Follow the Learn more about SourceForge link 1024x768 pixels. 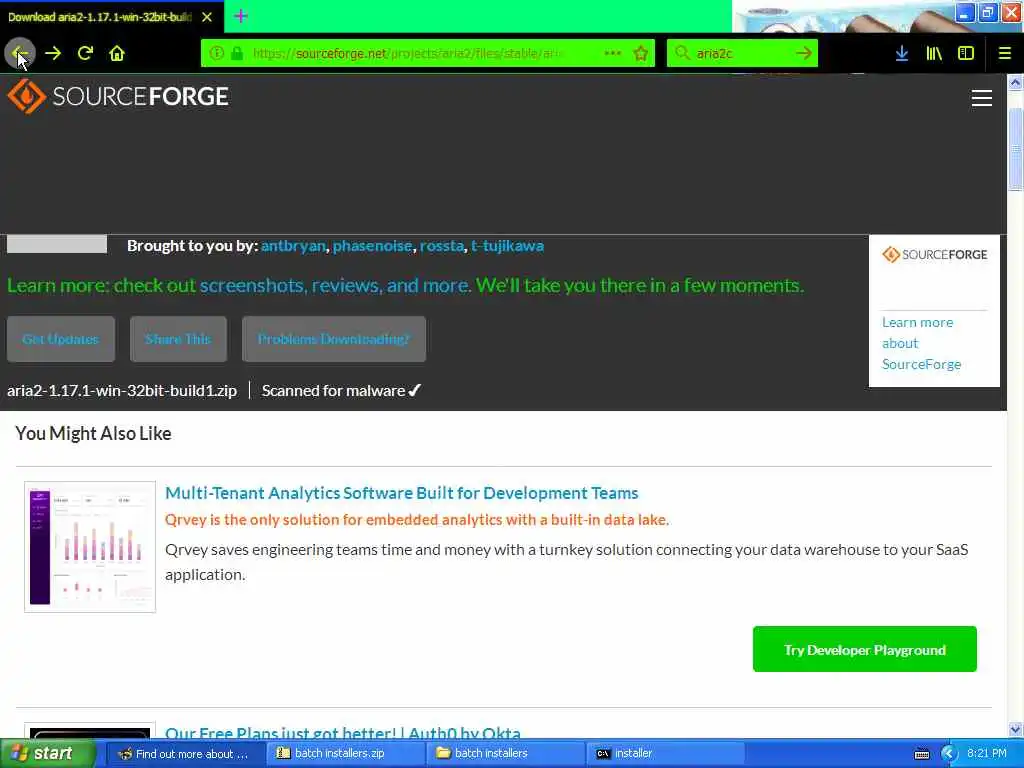[921, 344]
